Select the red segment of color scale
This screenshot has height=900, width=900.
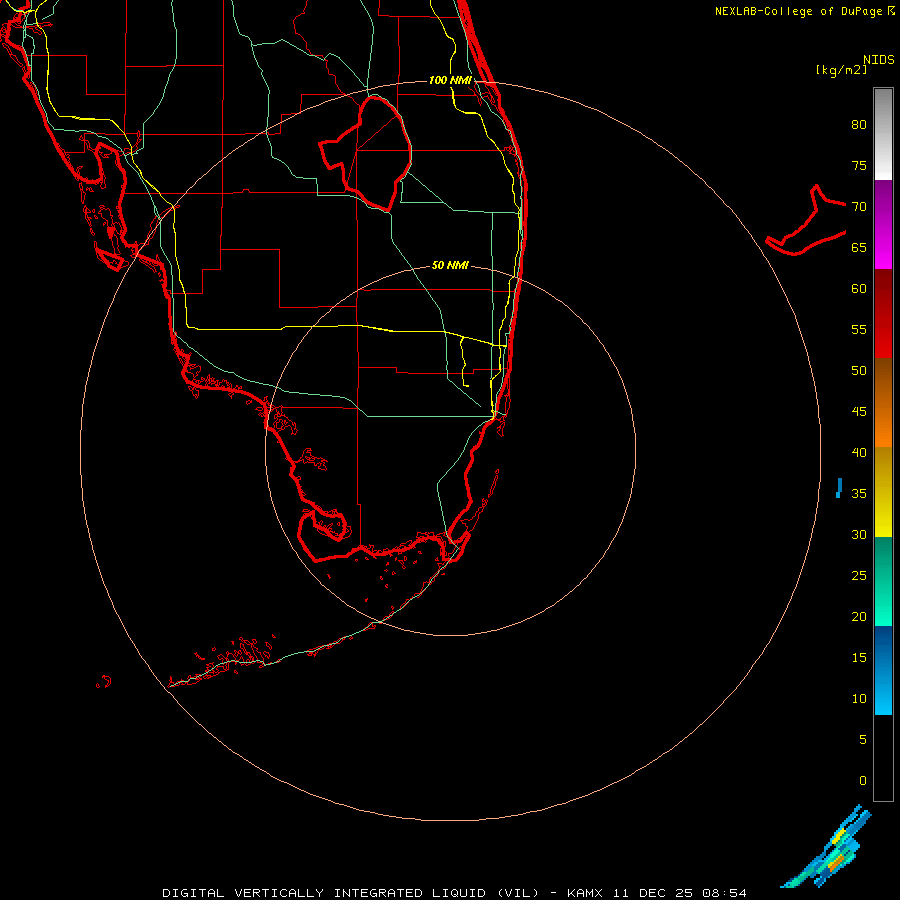point(883,313)
